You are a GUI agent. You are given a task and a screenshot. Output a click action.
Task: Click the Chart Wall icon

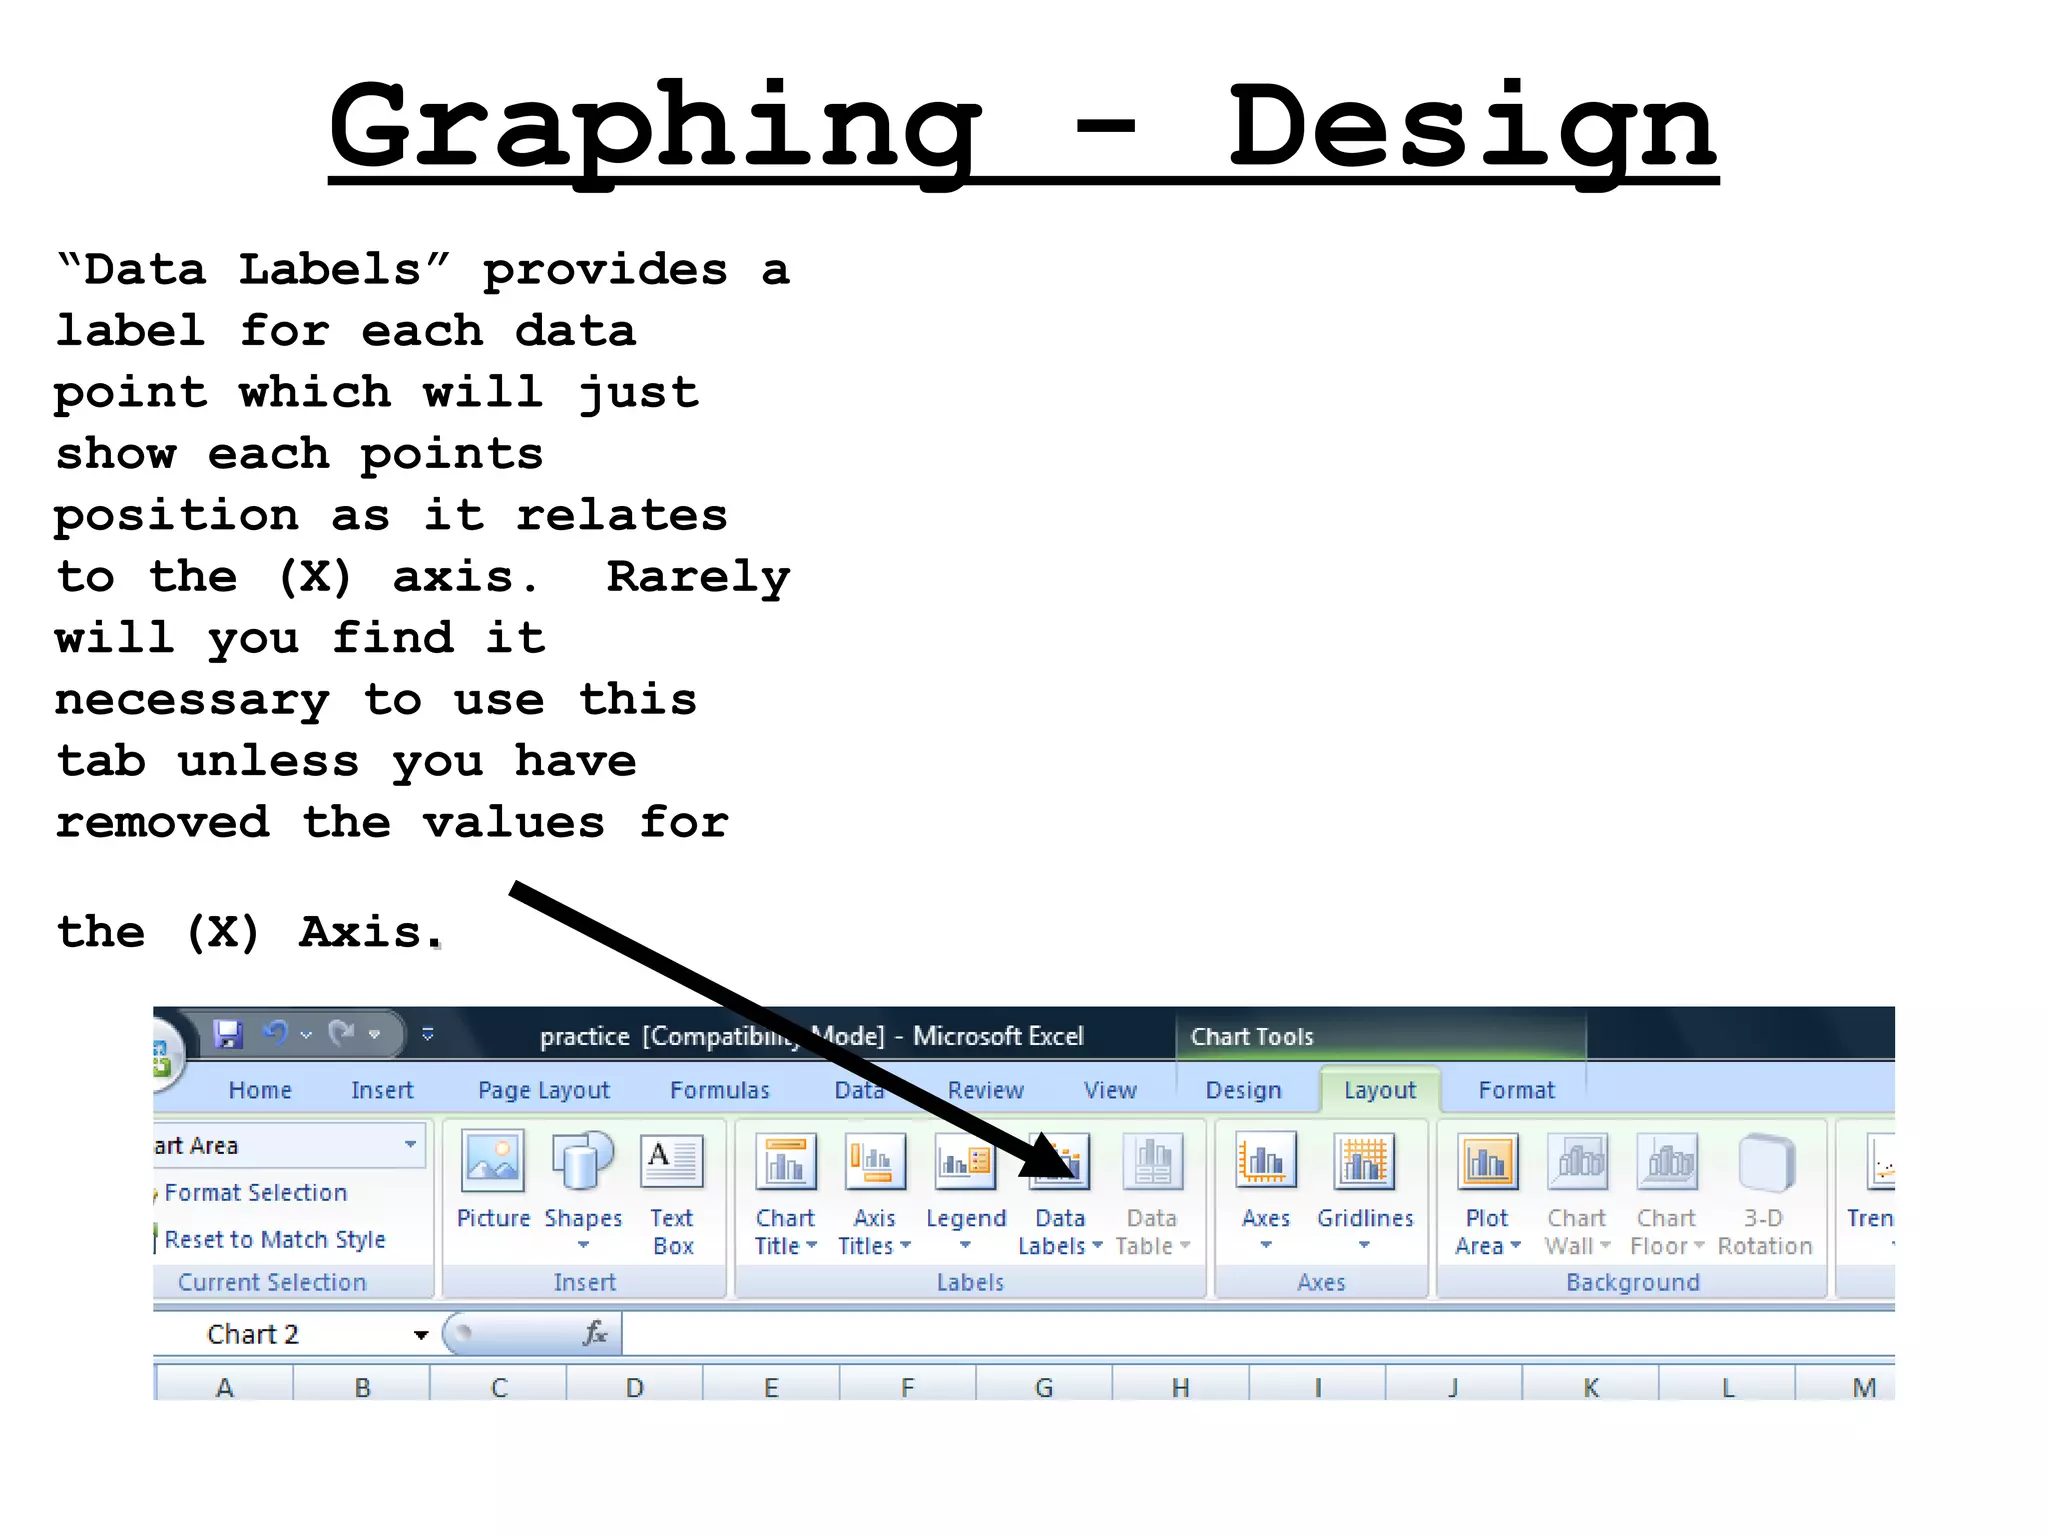tap(1577, 1162)
